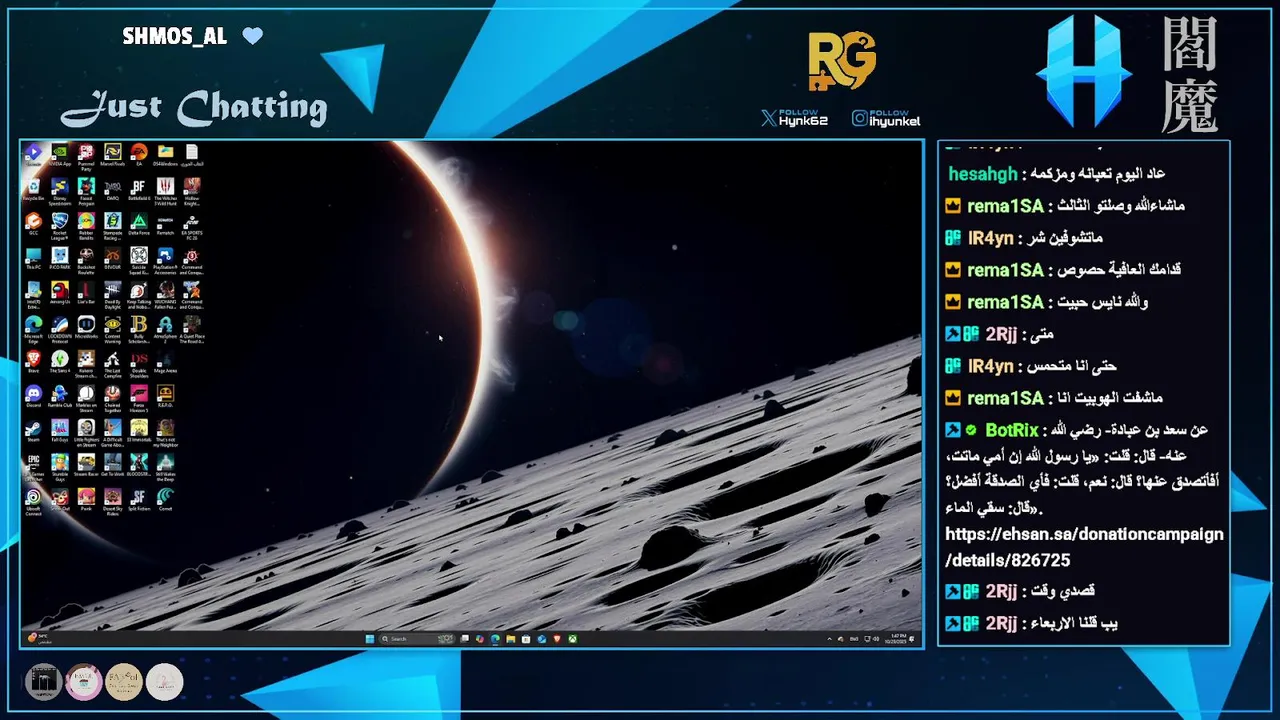Launch Split Fiction desktop shortcut
The height and width of the screenshot is (720, 1280).
[139, 500]
